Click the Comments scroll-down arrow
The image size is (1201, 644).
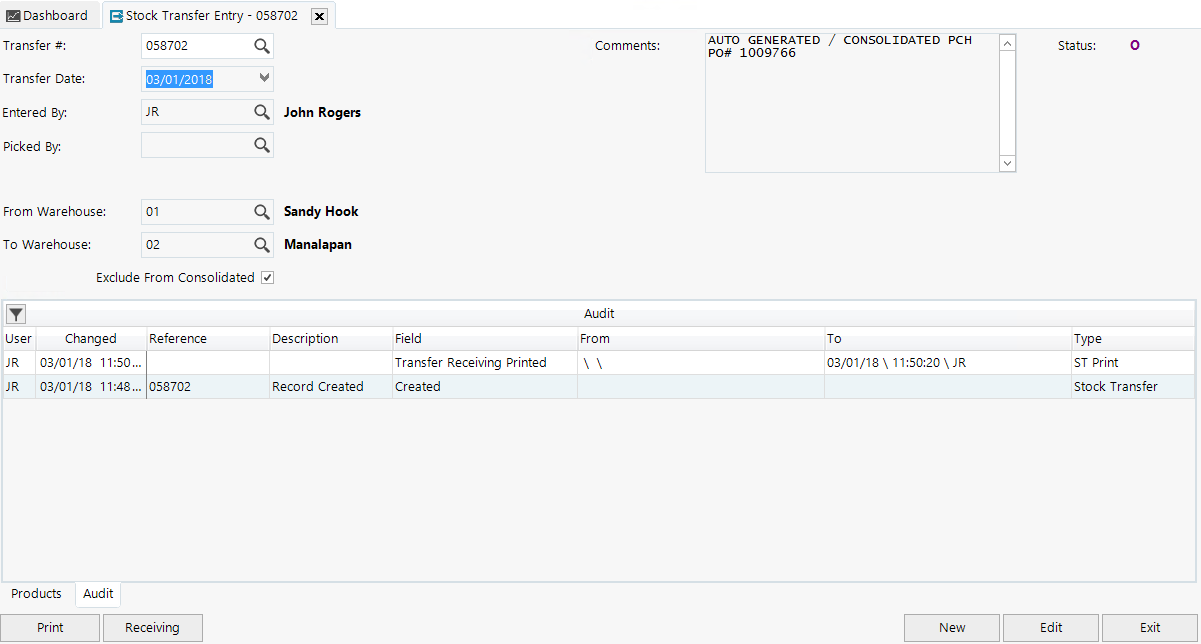(1007, 162)
